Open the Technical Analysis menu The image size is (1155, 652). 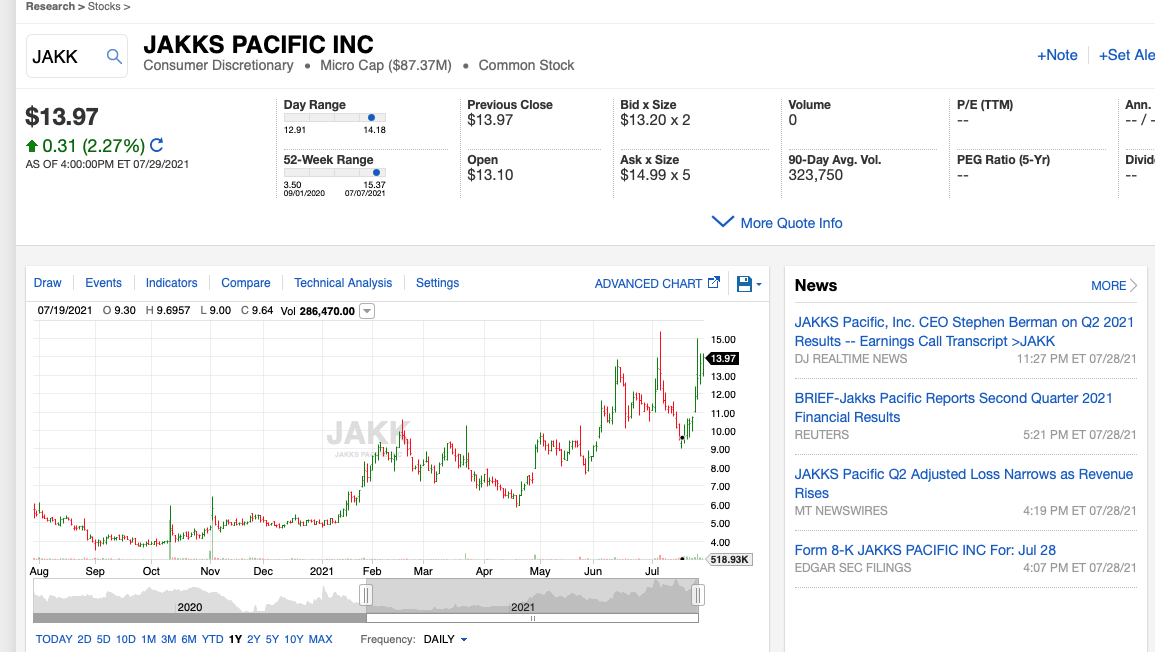point(343,283)
